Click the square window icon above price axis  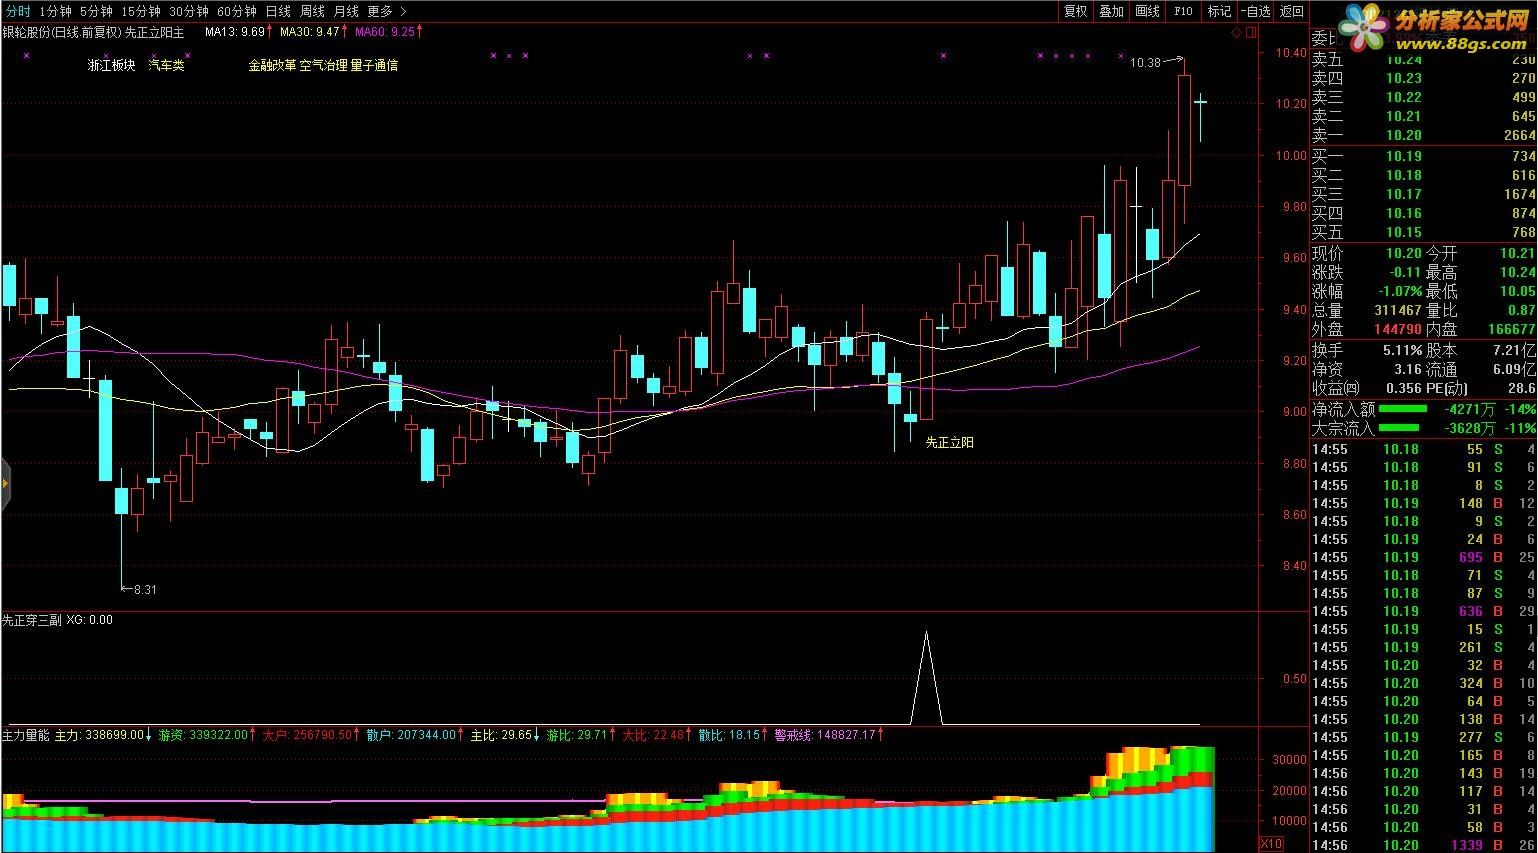(1249, 32)
